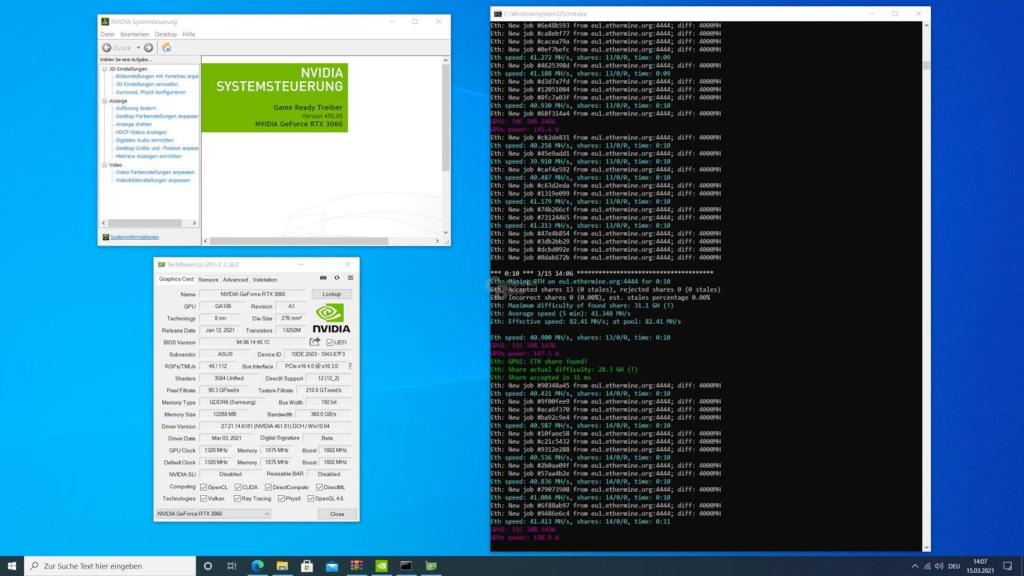Open the GPU-Z settings hamburger icon
Viewport: 1024px width, 576px height.
[x=351, y=278]
